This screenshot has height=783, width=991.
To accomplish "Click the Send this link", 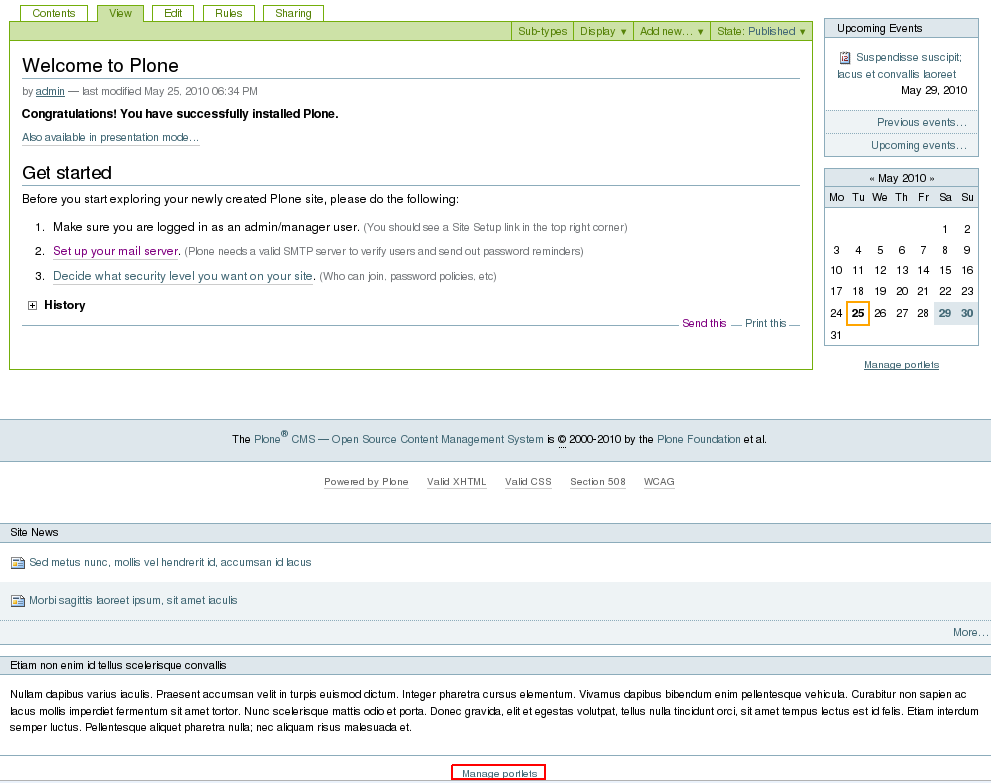I will [704, 323].
